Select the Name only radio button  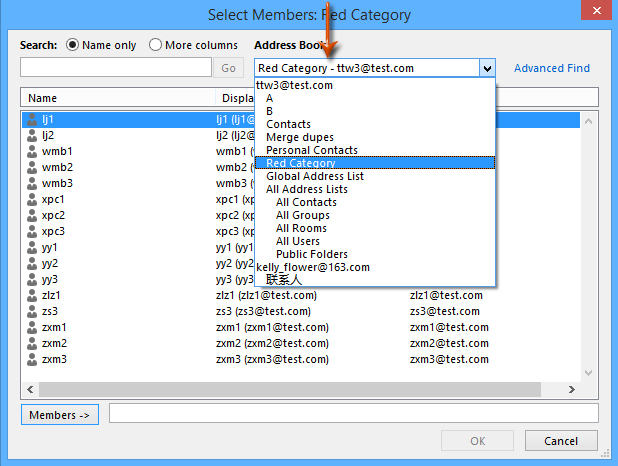(x=72, y=45)
